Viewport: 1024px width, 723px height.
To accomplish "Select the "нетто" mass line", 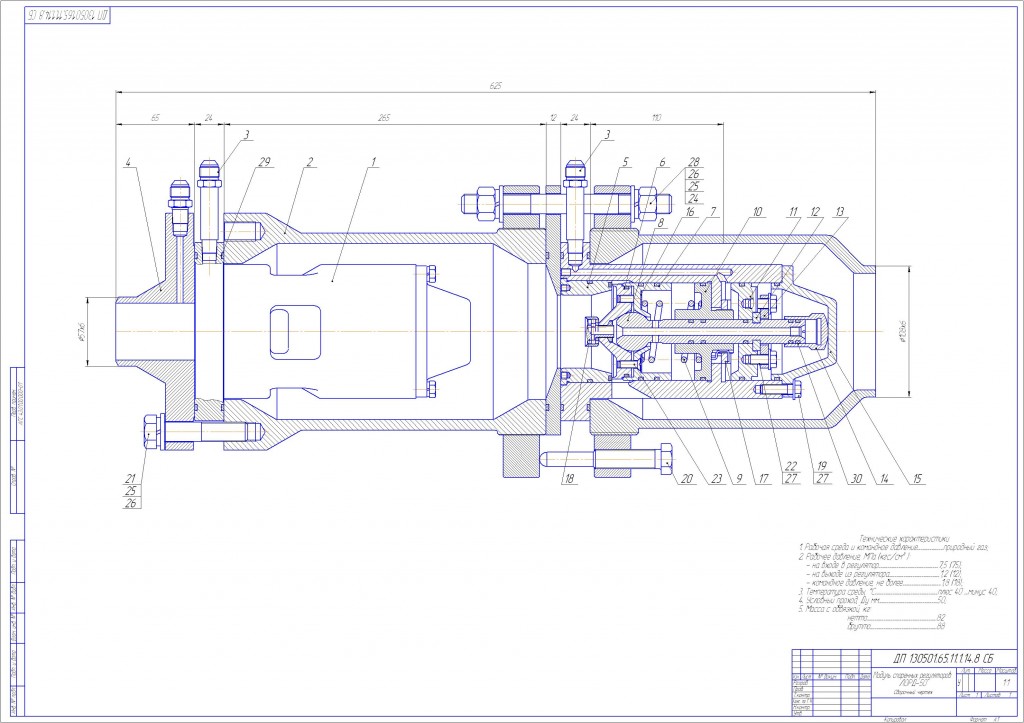I will tap(896, 617).
